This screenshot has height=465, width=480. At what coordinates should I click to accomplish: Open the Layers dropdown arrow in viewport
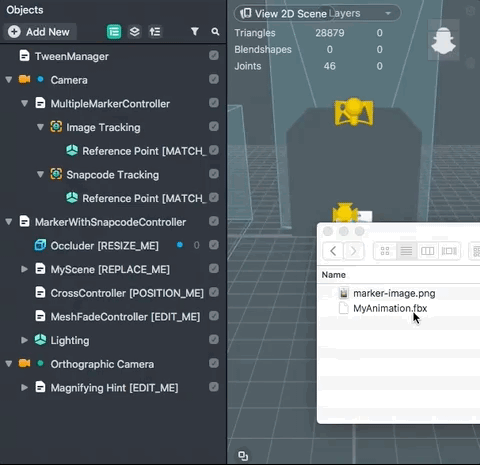pyautogui.click(x=388, y=14)
